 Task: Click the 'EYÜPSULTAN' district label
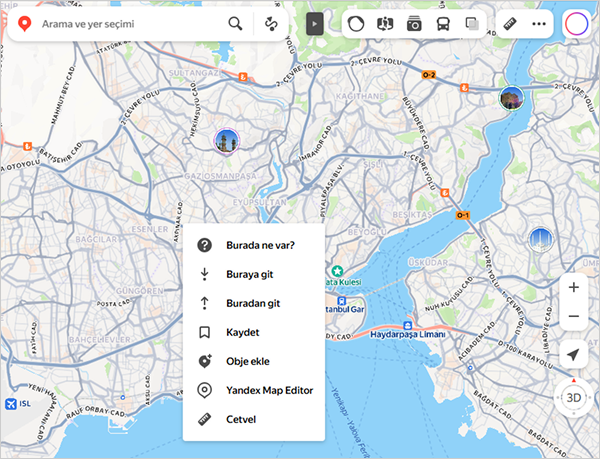pyautogui.click(x=260, y=202)
